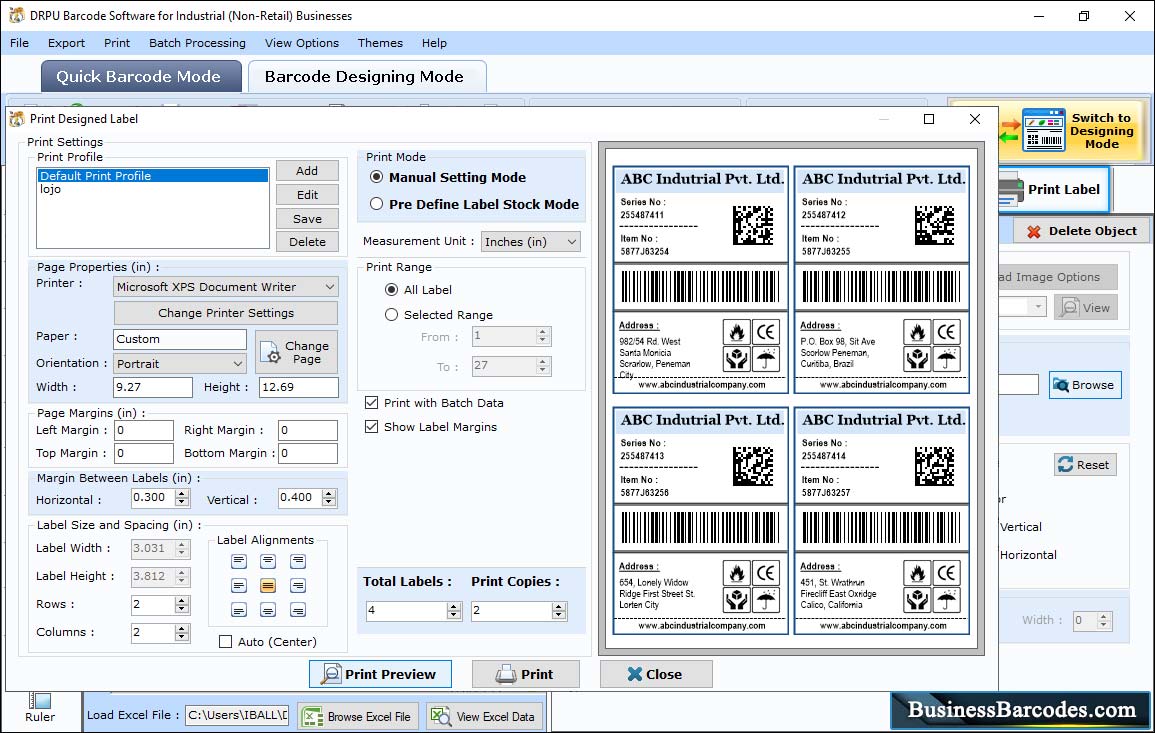This screenshot has height=733, width=1155.
Task: Click the page Height input field
Action: (299, 387)
